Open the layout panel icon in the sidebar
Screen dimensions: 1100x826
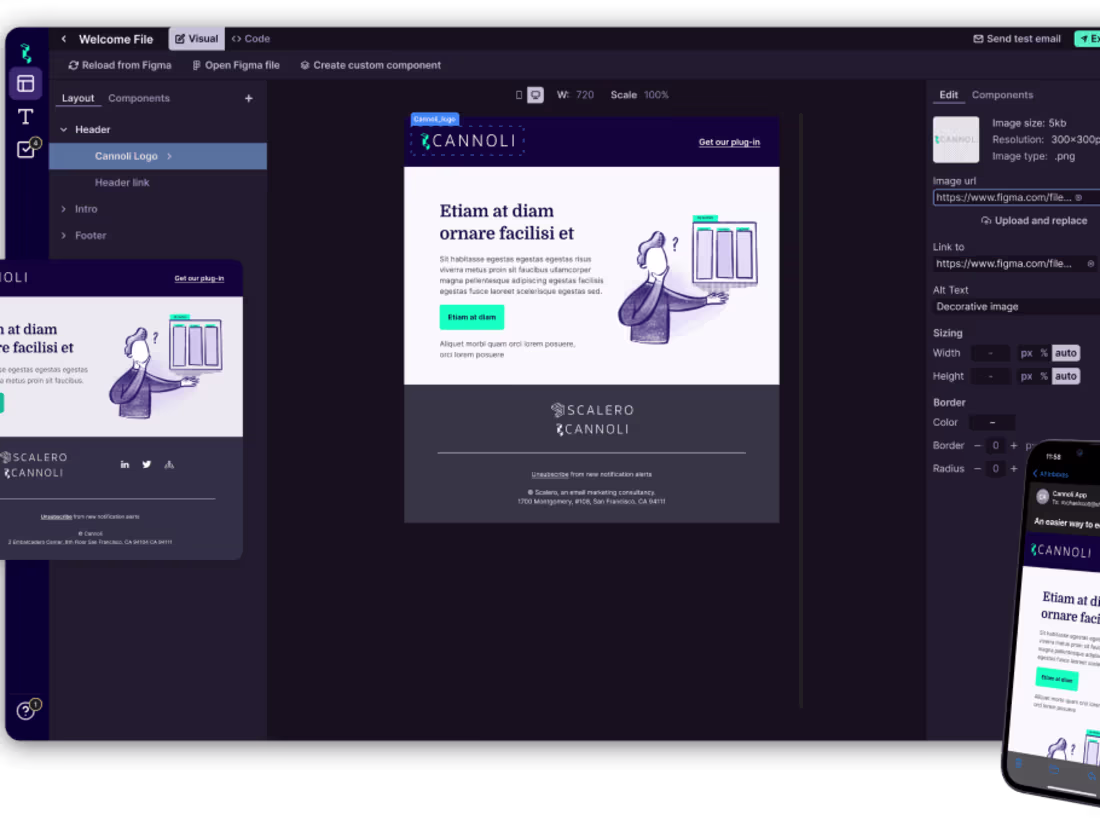(26, 84)
